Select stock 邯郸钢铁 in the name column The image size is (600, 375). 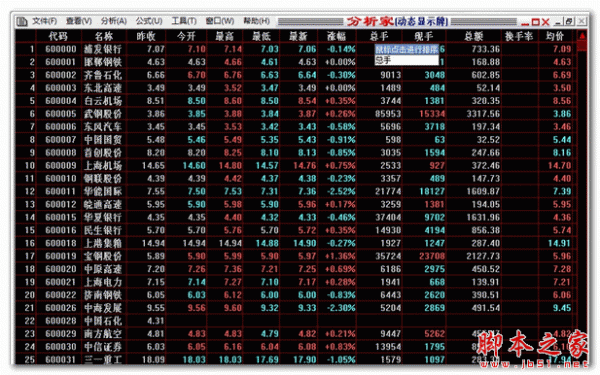point(103,62)
